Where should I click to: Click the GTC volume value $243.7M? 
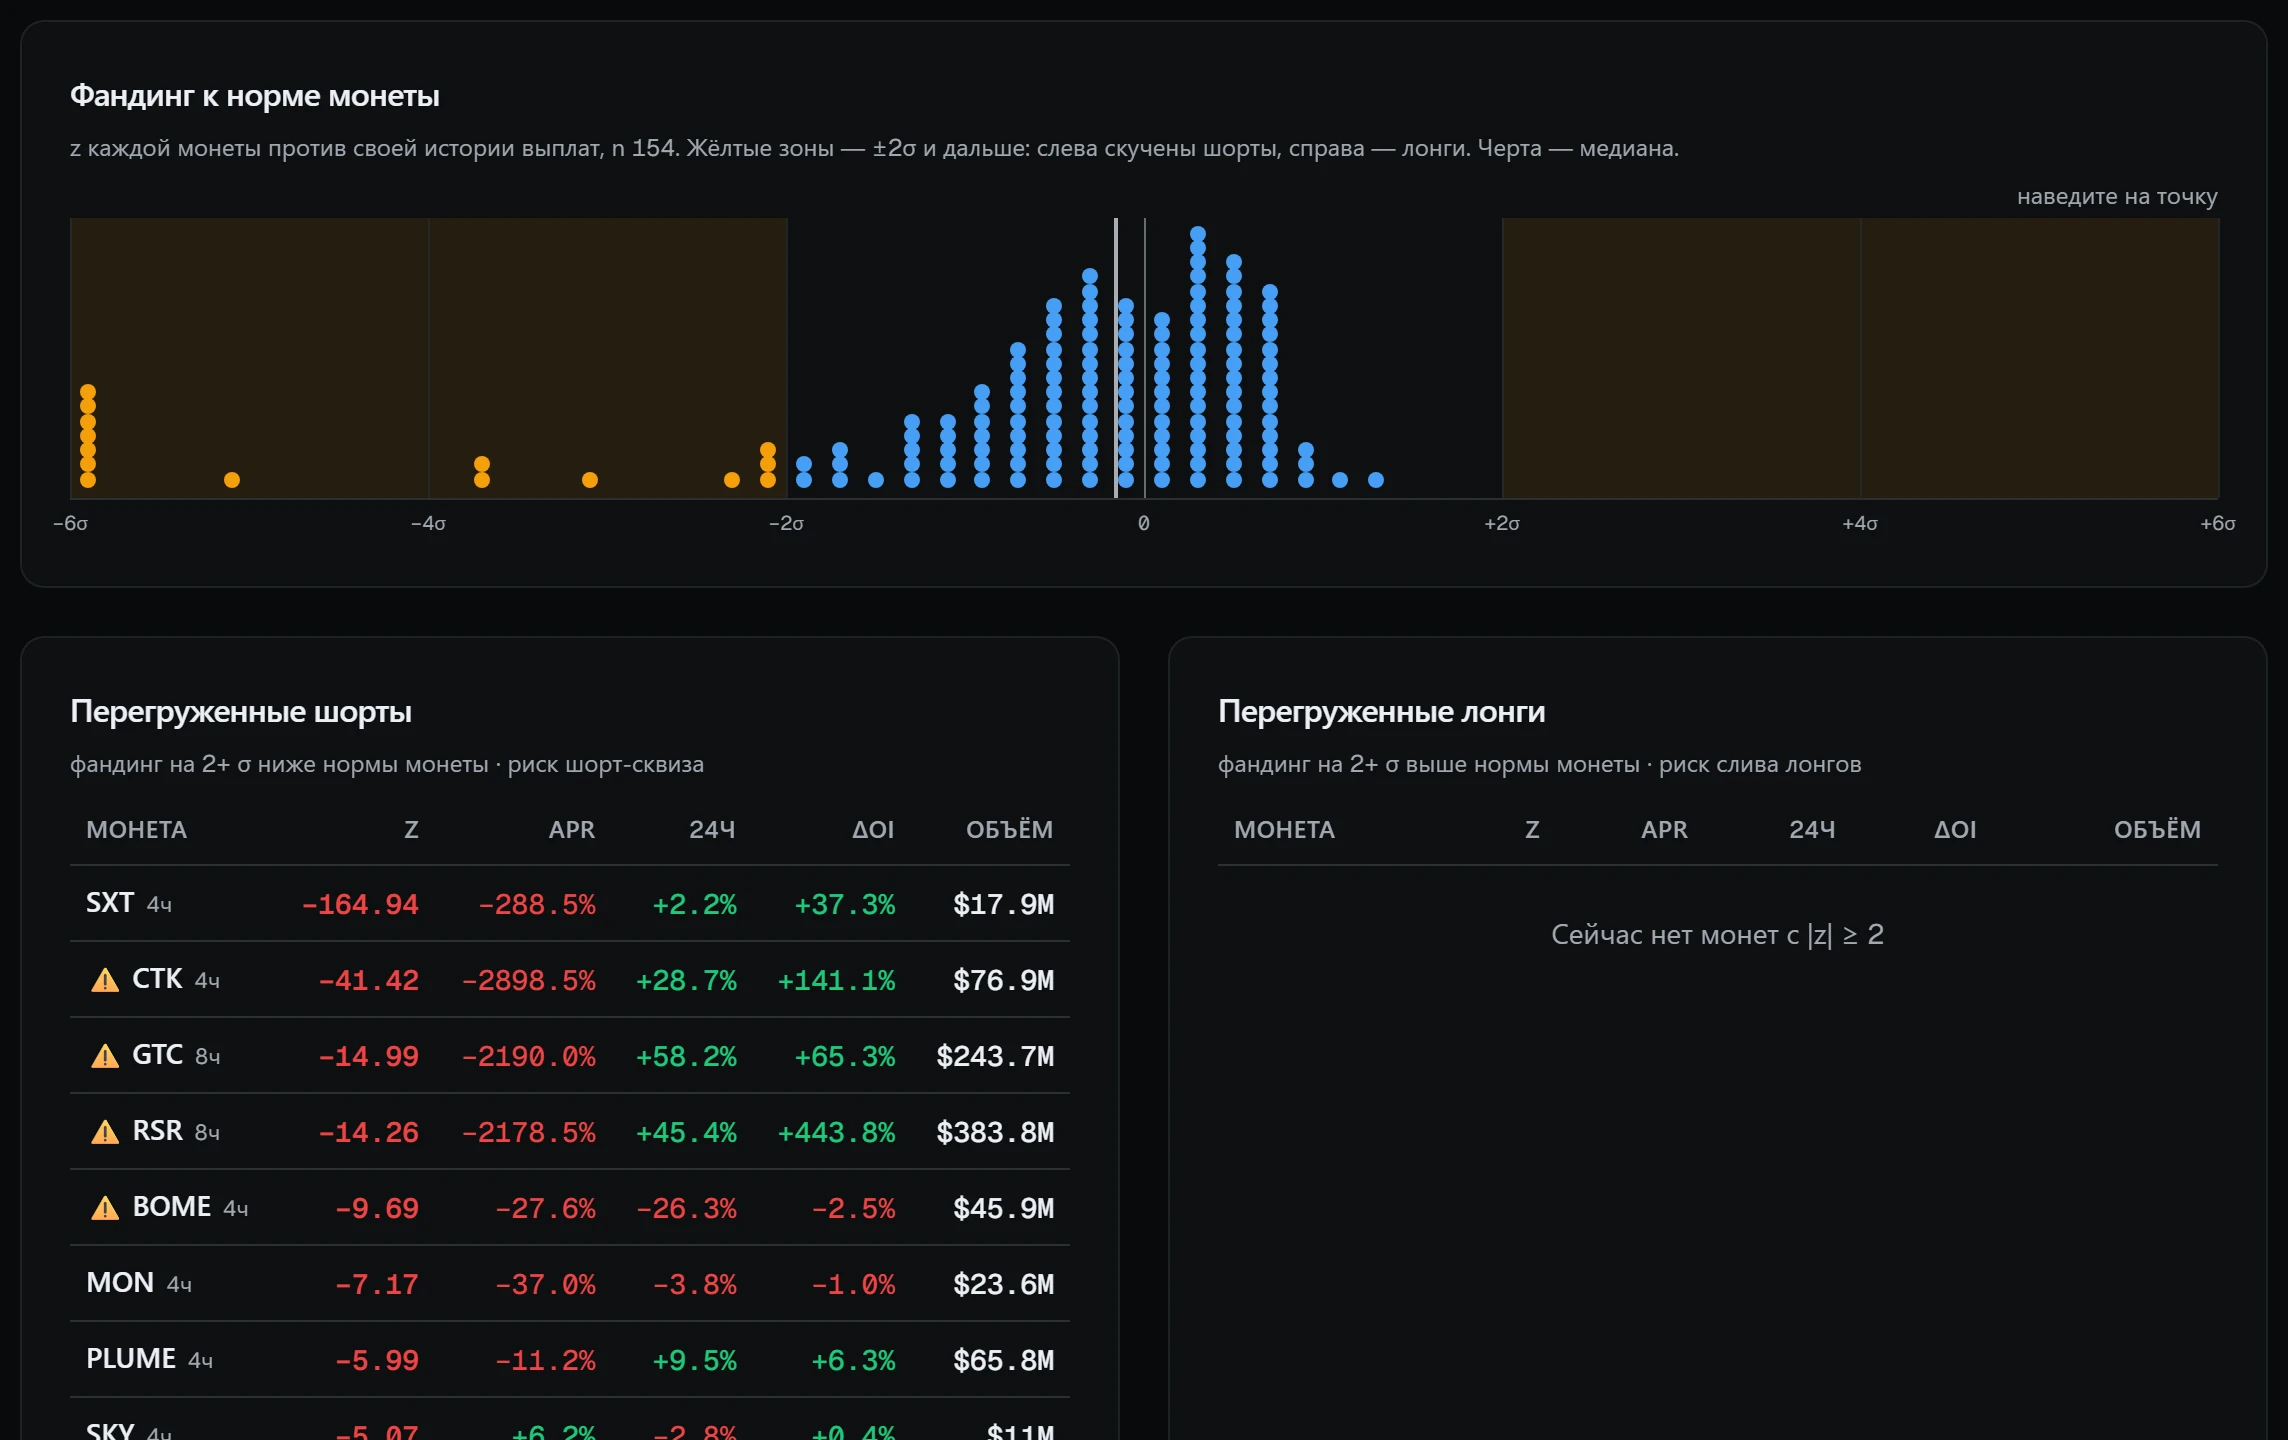click(x=995, y=1057)
